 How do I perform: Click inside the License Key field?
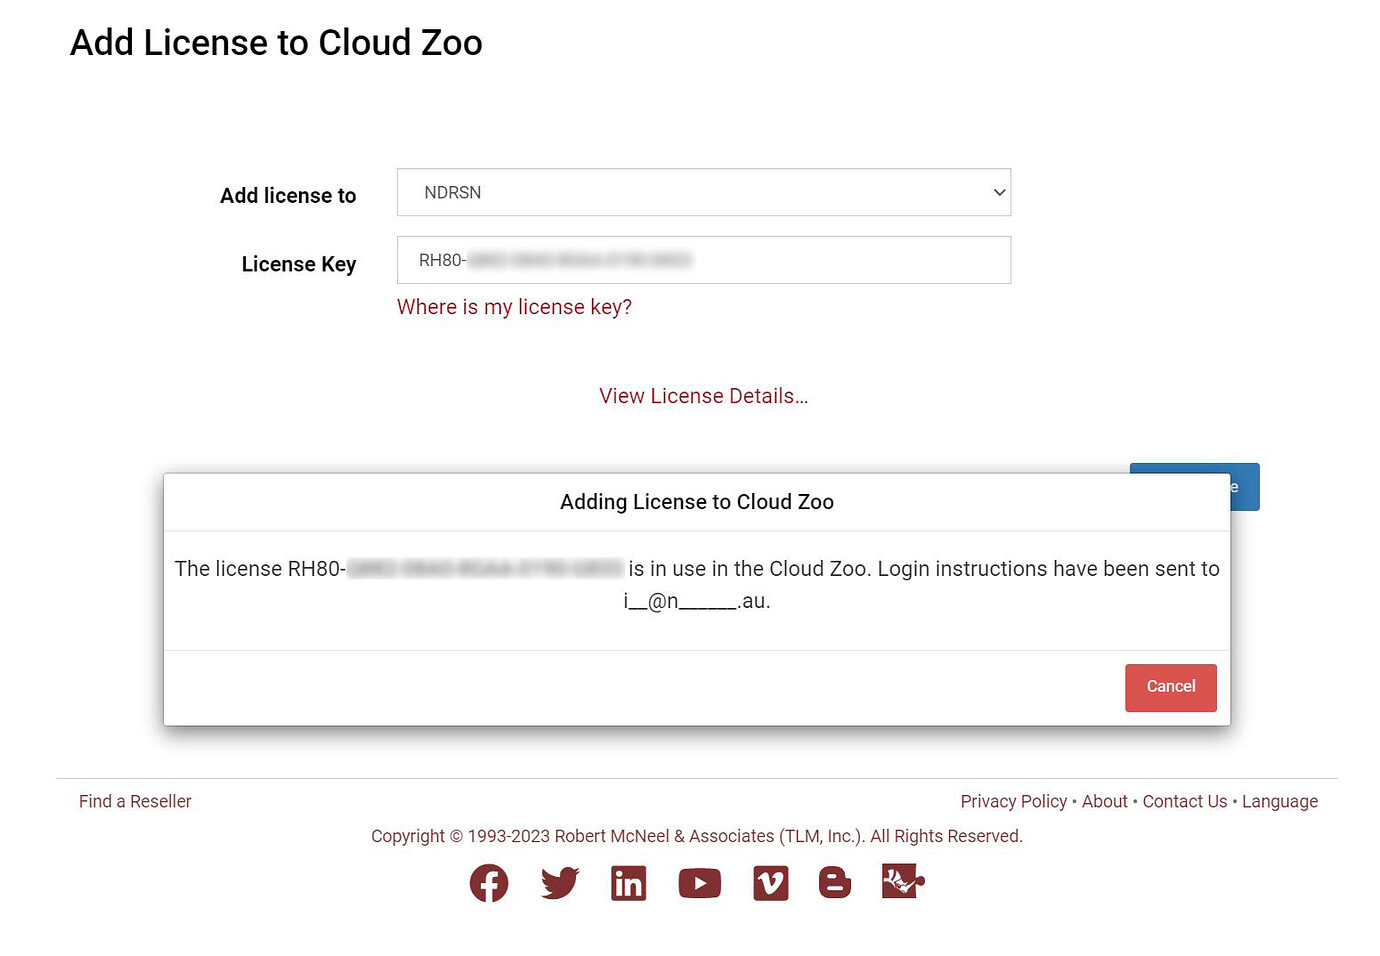704,260
